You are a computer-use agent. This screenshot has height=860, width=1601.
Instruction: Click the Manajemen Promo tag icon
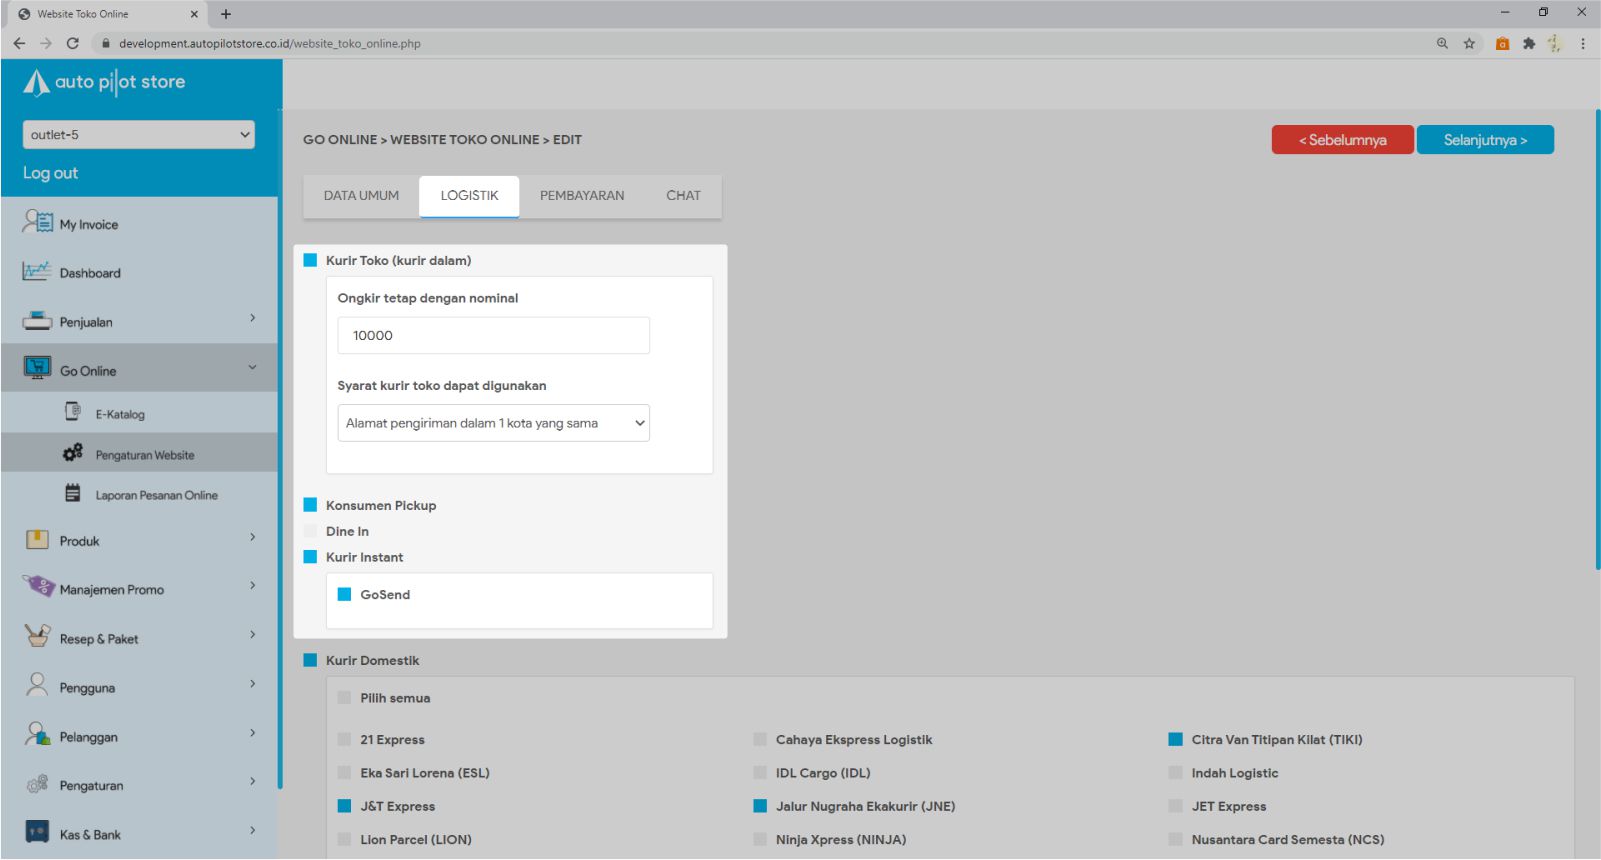[x=39, y=586]
